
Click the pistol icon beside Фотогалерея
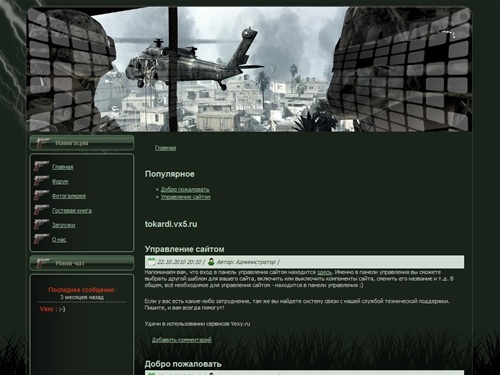pos(41,195)
